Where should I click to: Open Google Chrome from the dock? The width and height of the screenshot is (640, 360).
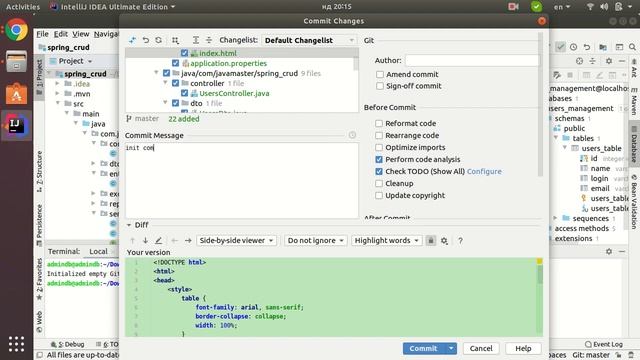pos(16,30)
